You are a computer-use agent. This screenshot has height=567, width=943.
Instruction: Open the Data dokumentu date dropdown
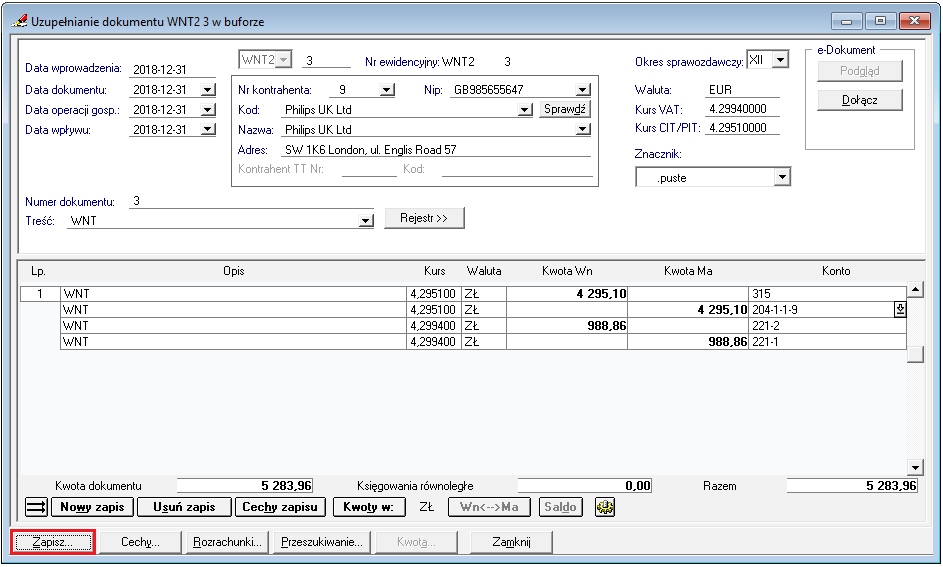point(208,90)
